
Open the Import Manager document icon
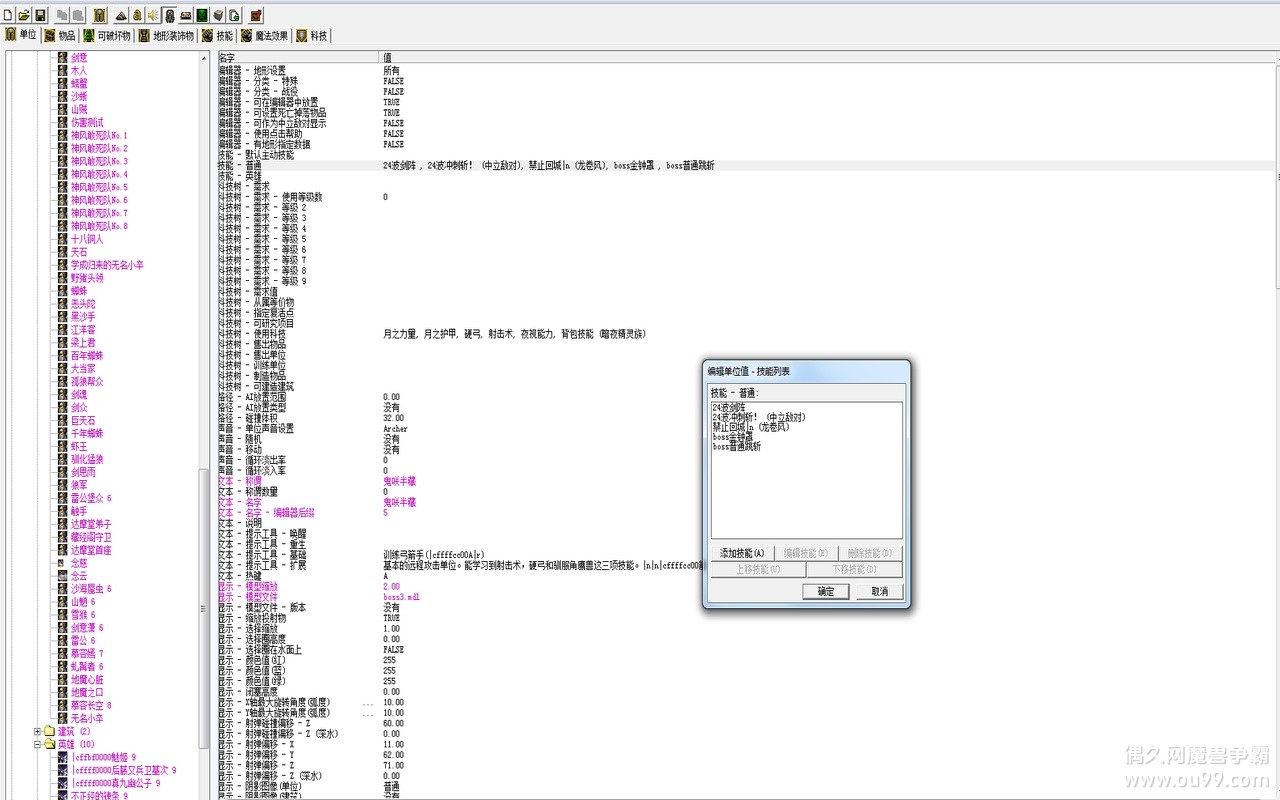tap(233, 15)
